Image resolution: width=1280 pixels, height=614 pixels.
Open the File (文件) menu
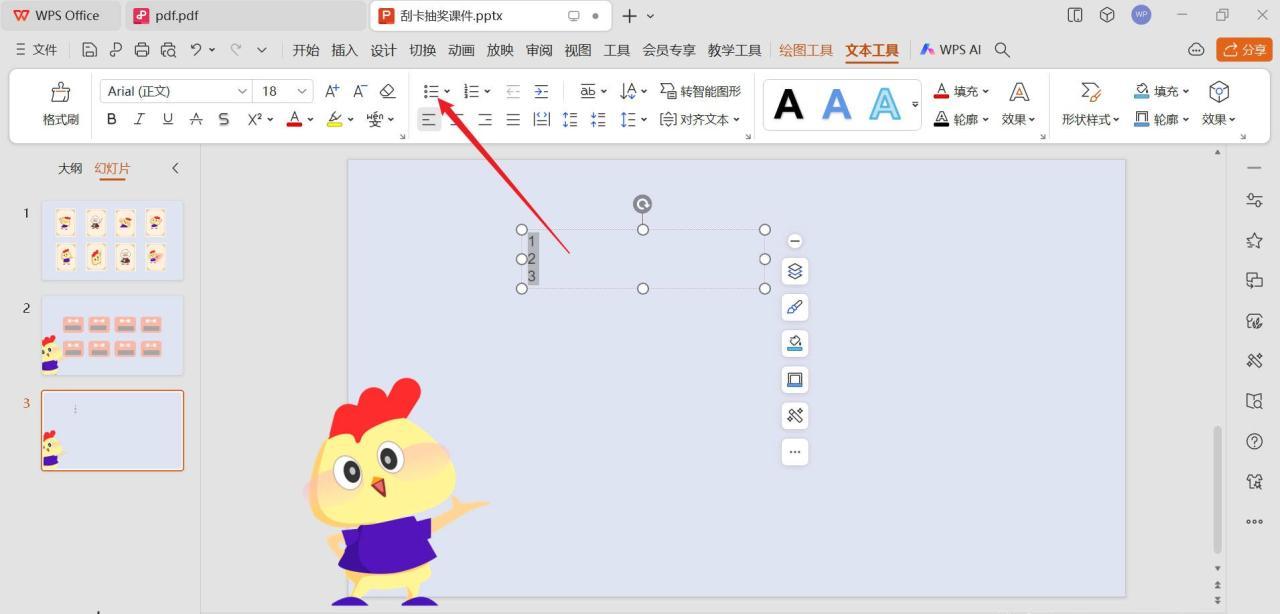pyautogui.click(x=37, y=49)
